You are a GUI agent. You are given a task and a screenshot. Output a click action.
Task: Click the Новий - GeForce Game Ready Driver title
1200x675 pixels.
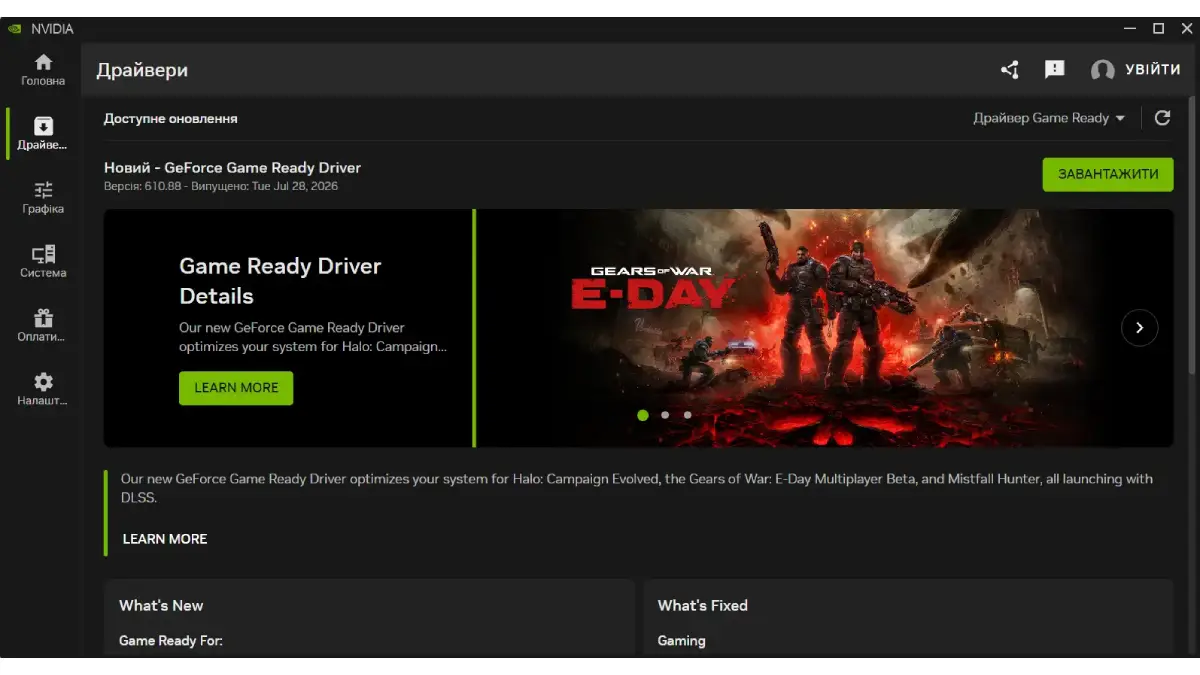232,168
